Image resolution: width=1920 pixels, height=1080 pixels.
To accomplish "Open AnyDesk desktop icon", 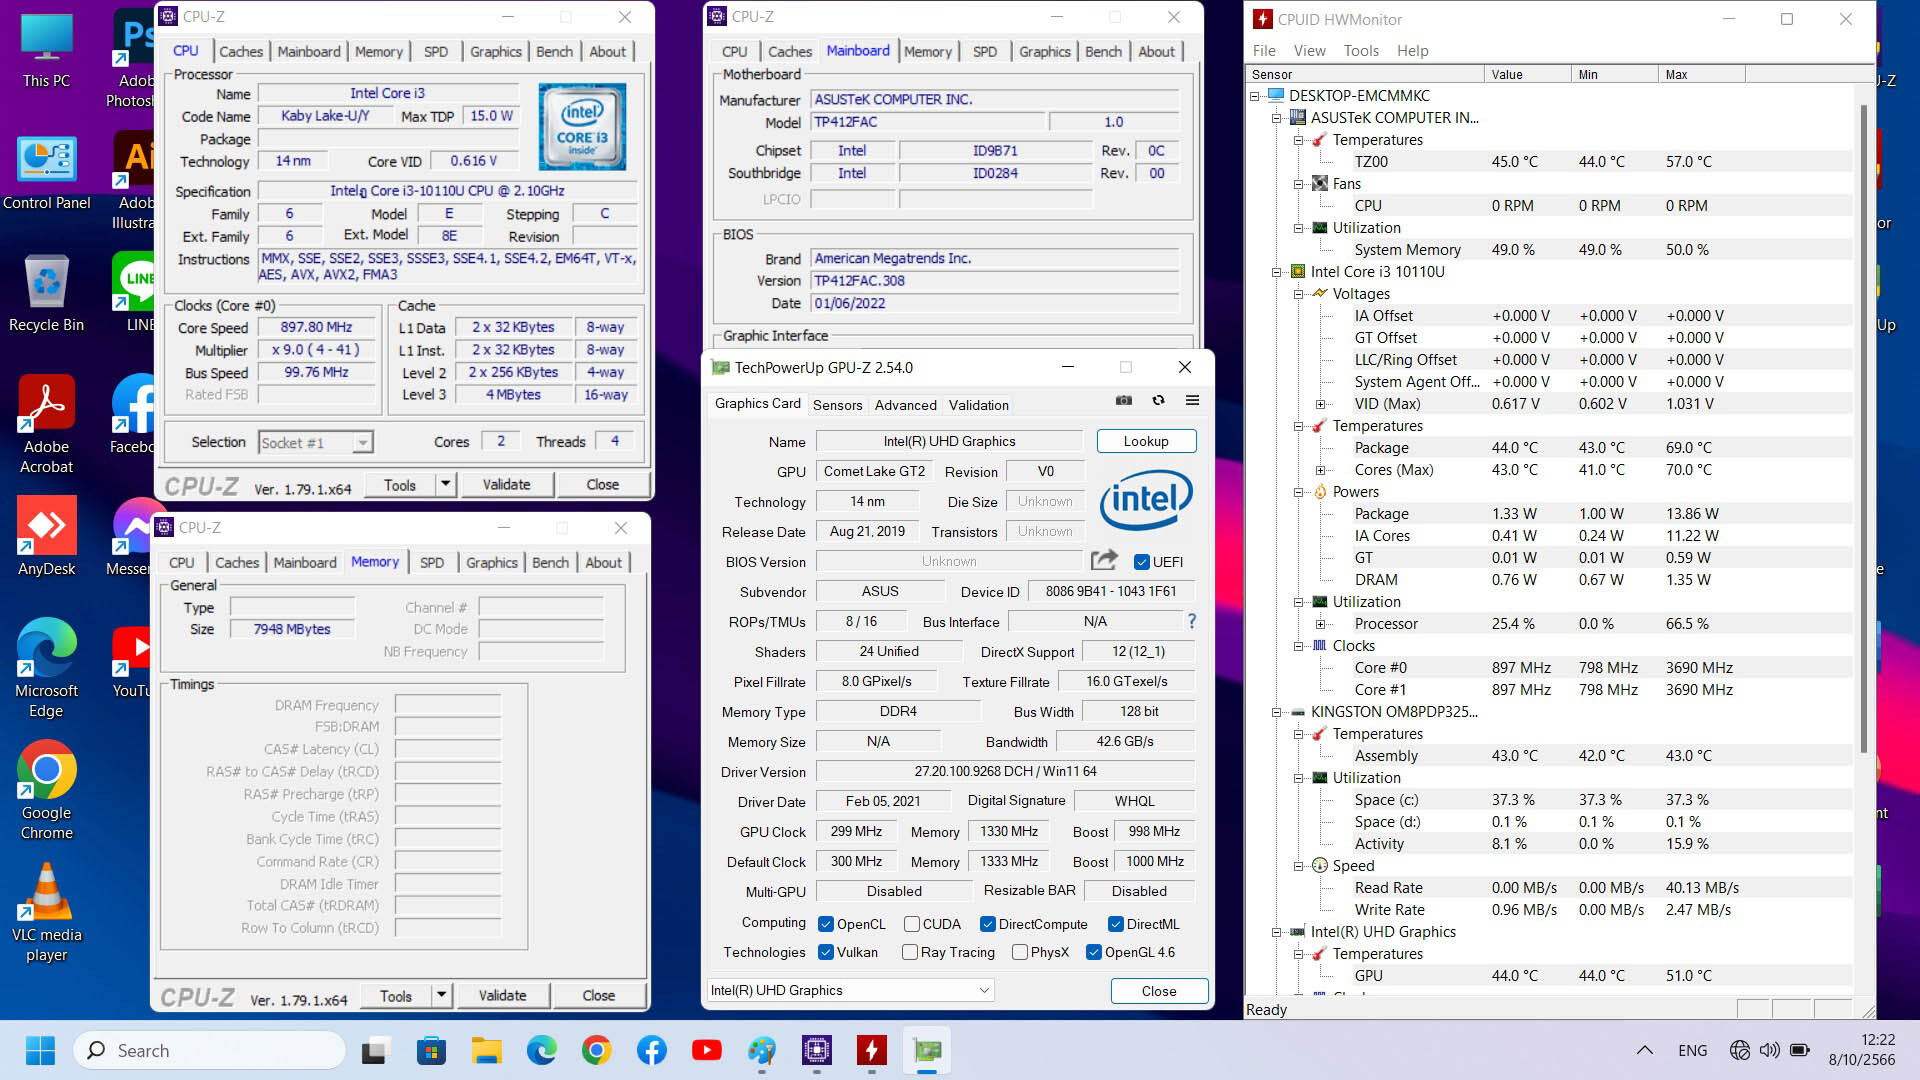I will (x=46, y=538).
